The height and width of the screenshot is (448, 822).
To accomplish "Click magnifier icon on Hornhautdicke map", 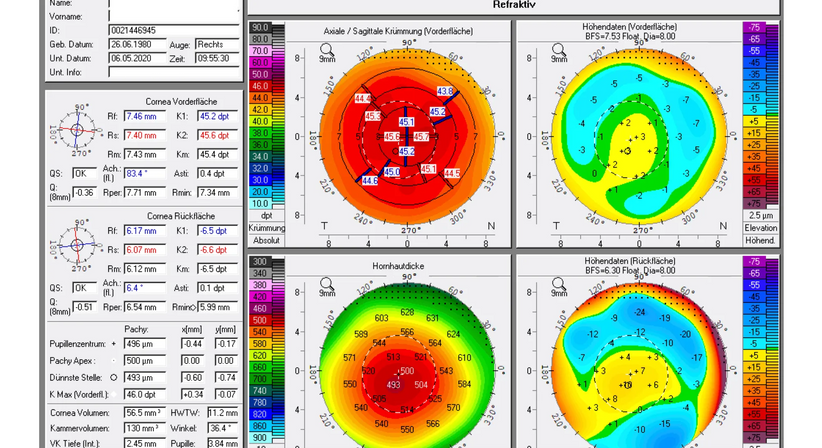I will point(326,284).
